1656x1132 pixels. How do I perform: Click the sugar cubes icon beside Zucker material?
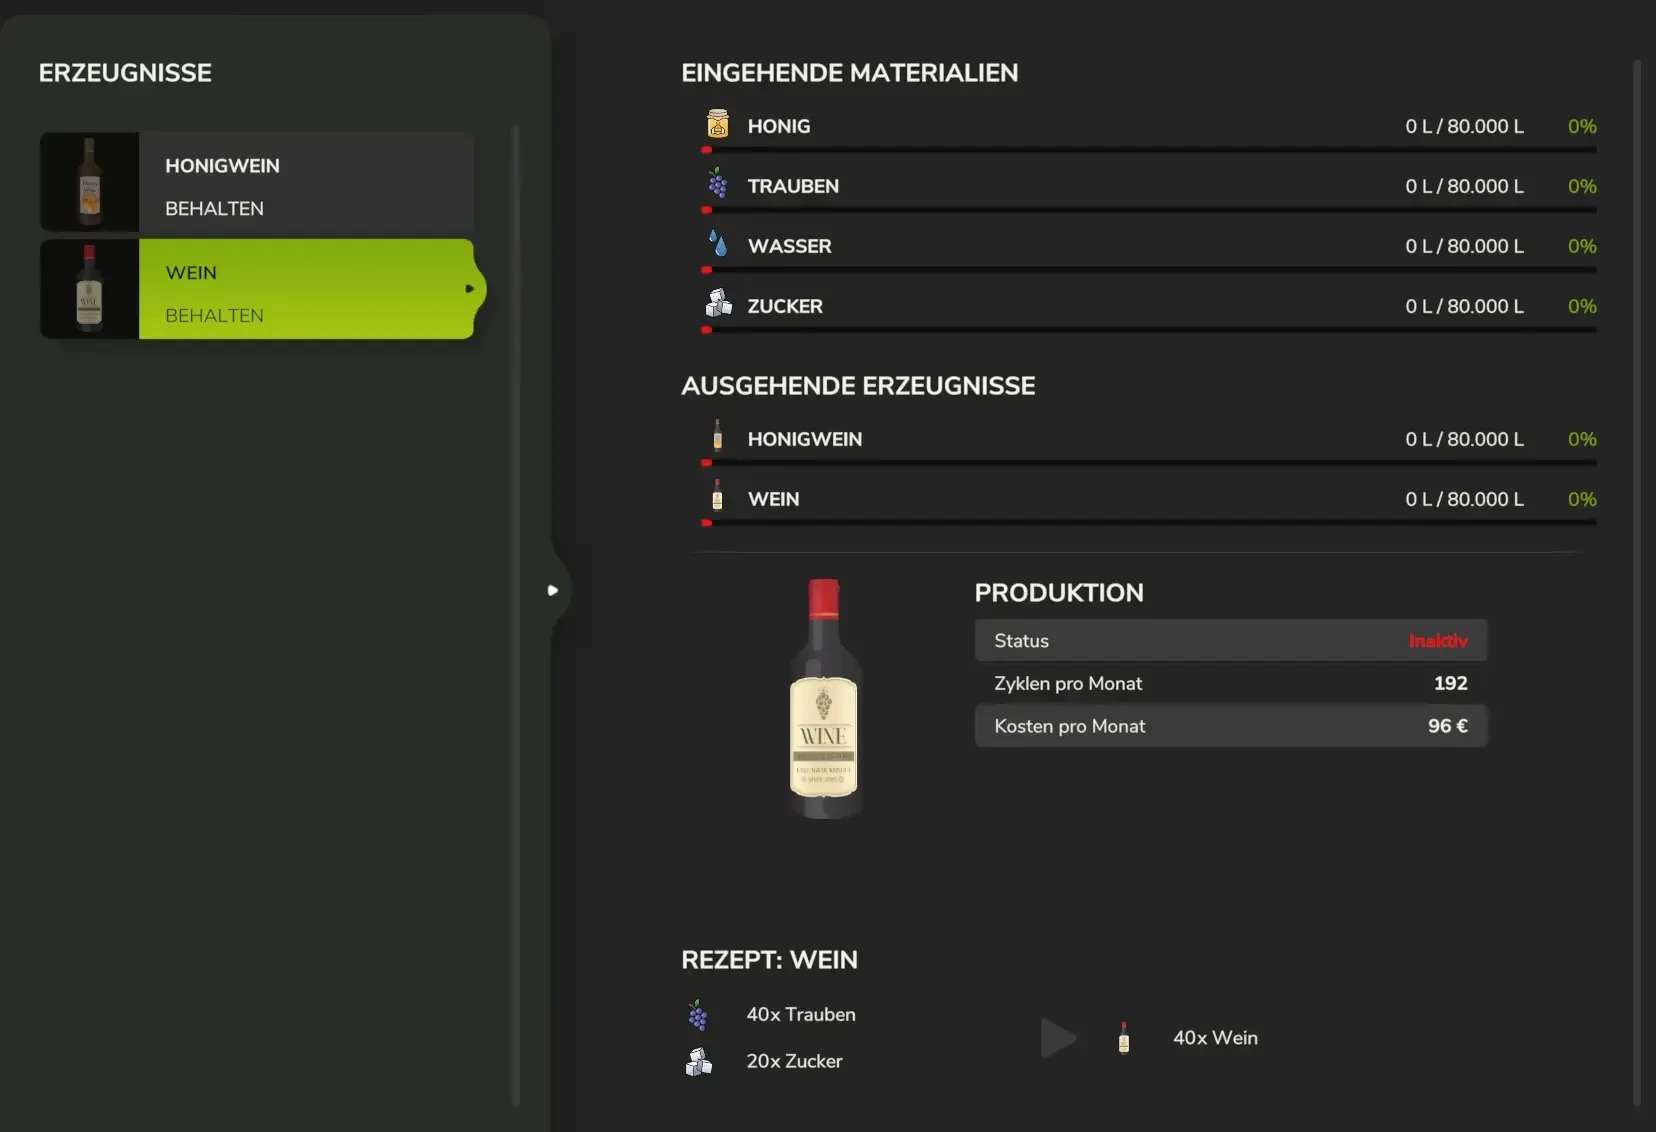point(717,303)
